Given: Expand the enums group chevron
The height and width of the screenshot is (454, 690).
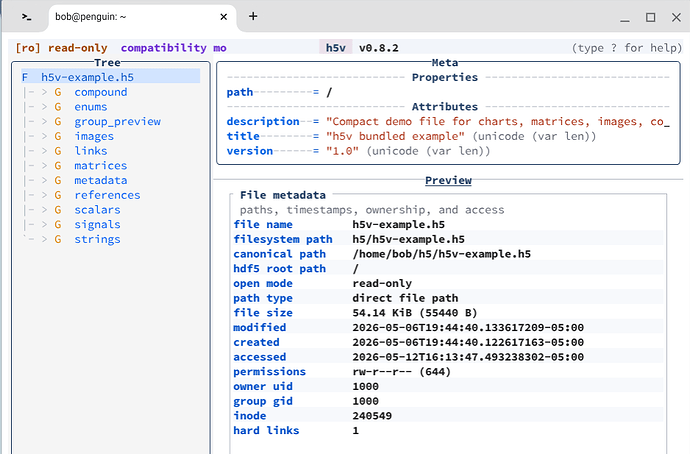Looking at the screenshot, I should 44,106.
